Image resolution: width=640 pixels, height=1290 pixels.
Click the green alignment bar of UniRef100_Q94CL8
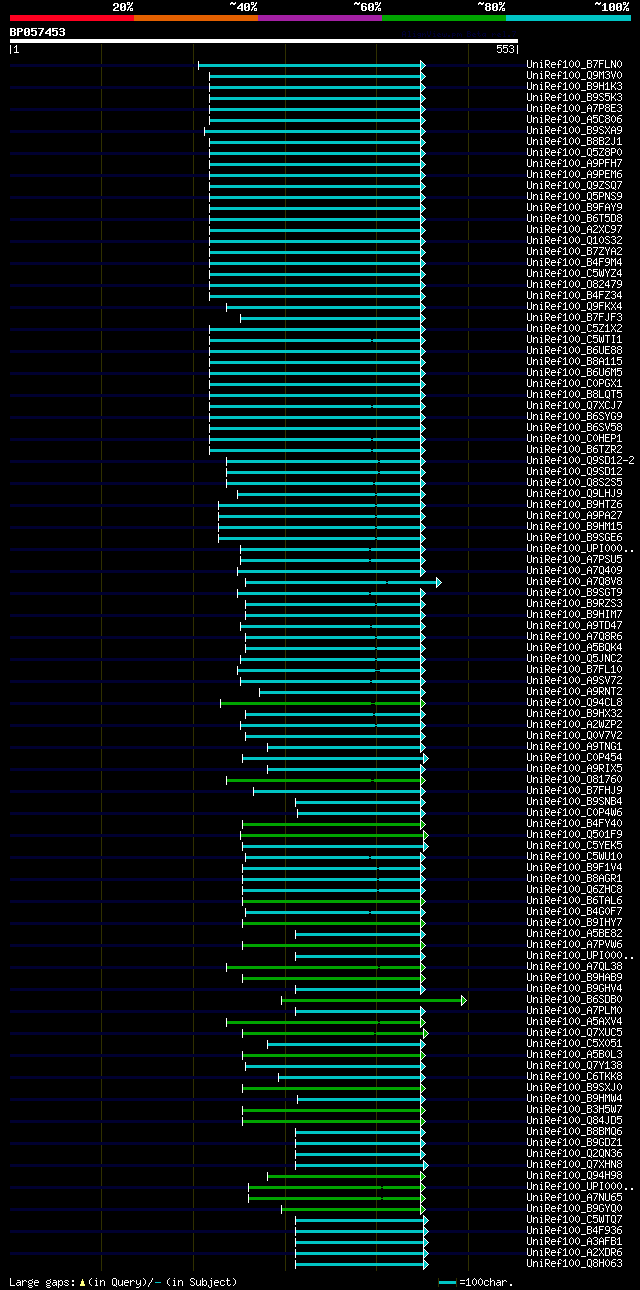pyautogui.click(x=323, y=703)
